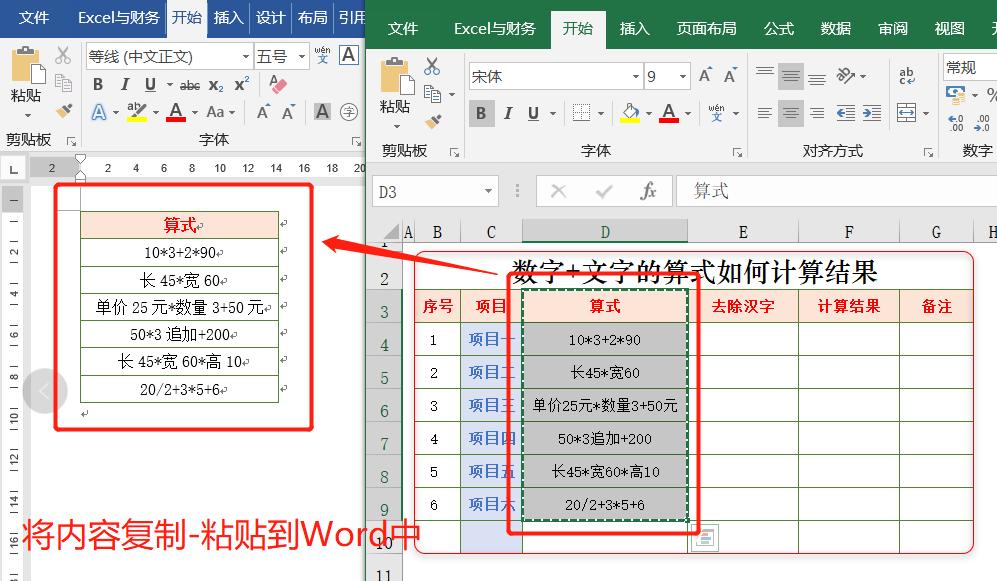This screenshot has height=581, width=997.
Task: Open the 公式 ribbon tab
Action: click(778, 29)
